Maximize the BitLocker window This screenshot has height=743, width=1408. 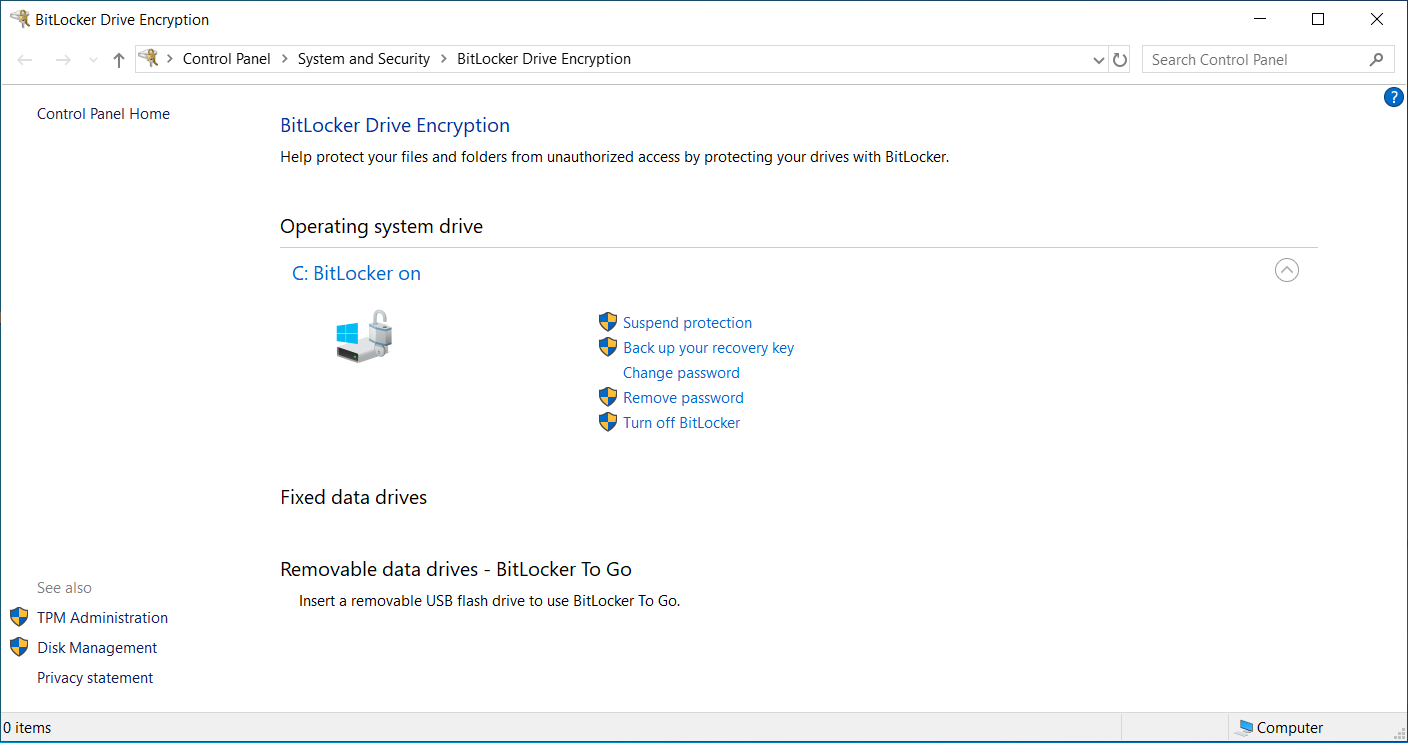click(1318, 19)
